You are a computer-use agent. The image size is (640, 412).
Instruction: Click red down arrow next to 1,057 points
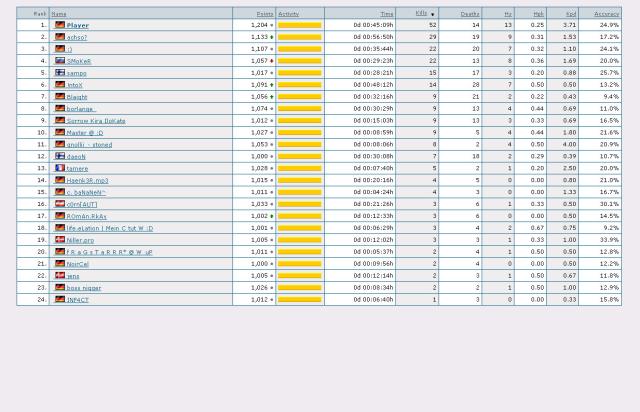pos(272,61)
